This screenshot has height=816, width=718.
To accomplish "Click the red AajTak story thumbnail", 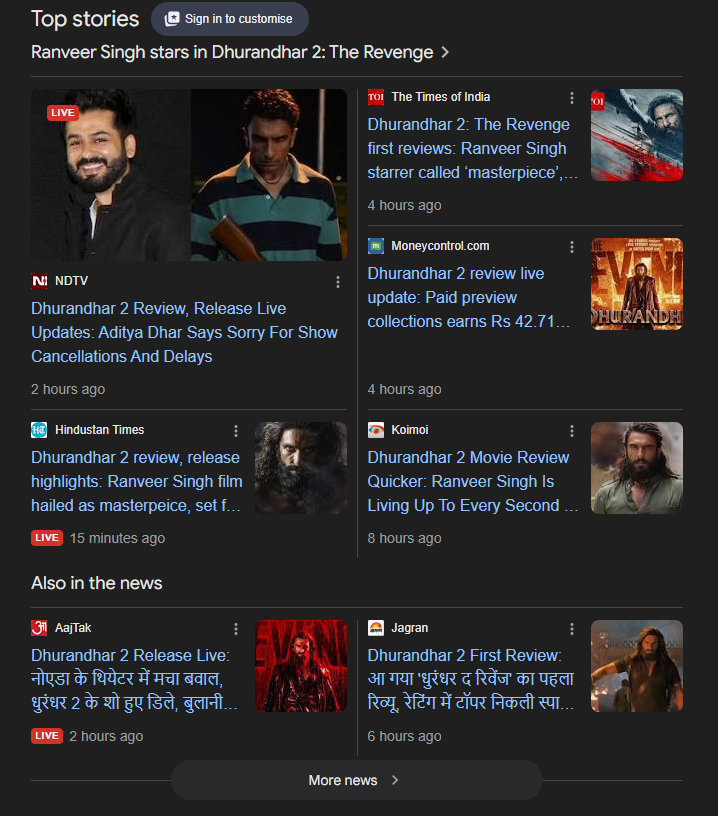I will tap(301, 666).
